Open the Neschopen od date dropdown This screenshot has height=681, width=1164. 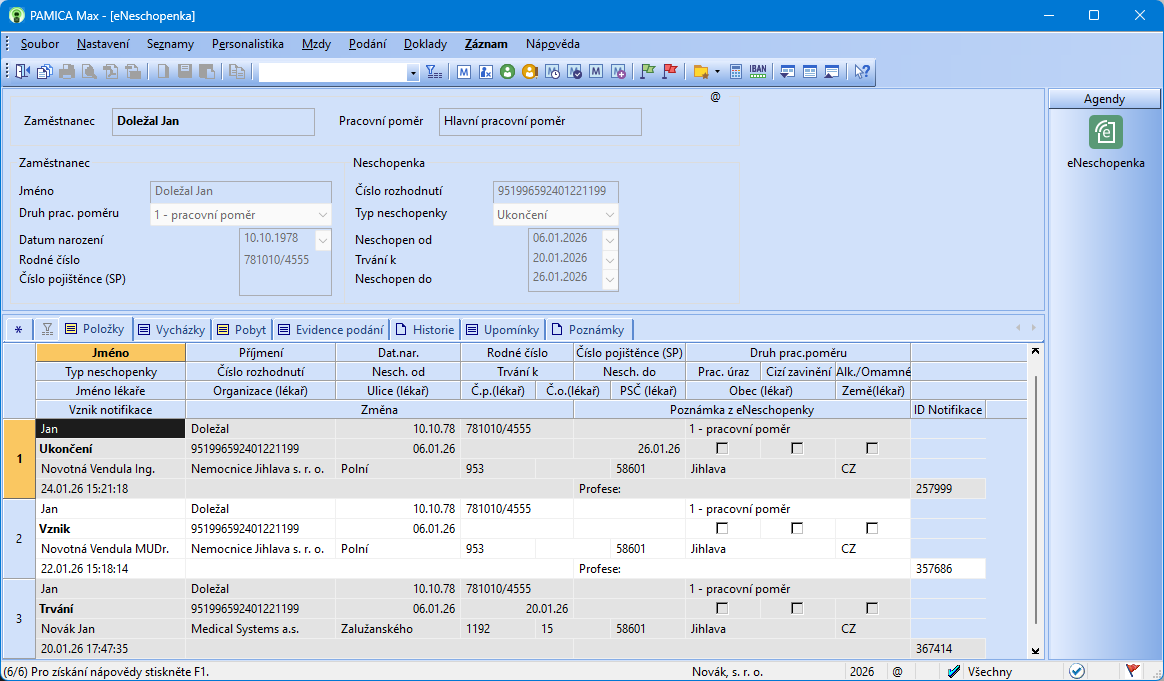[610, 239]
